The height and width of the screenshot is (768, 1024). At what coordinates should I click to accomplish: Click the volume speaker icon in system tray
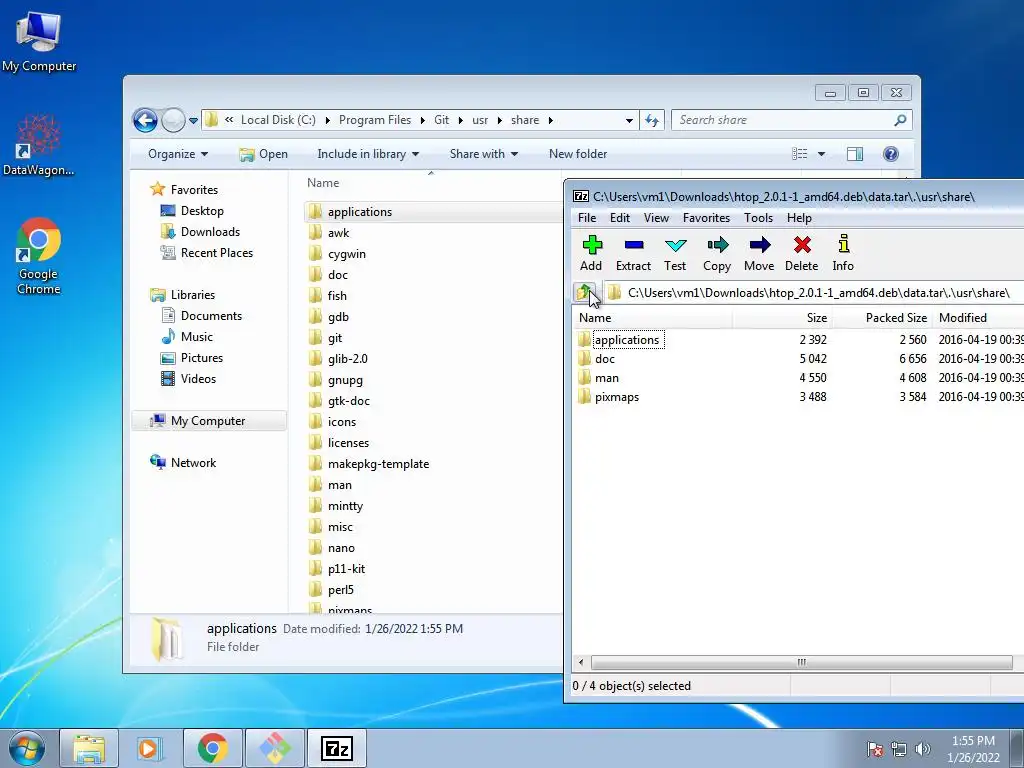click(922, 749)
